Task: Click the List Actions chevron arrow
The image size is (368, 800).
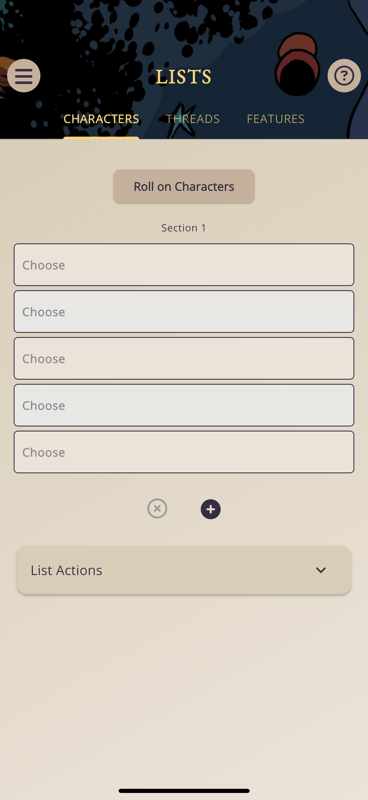Action: pos(321,570)
